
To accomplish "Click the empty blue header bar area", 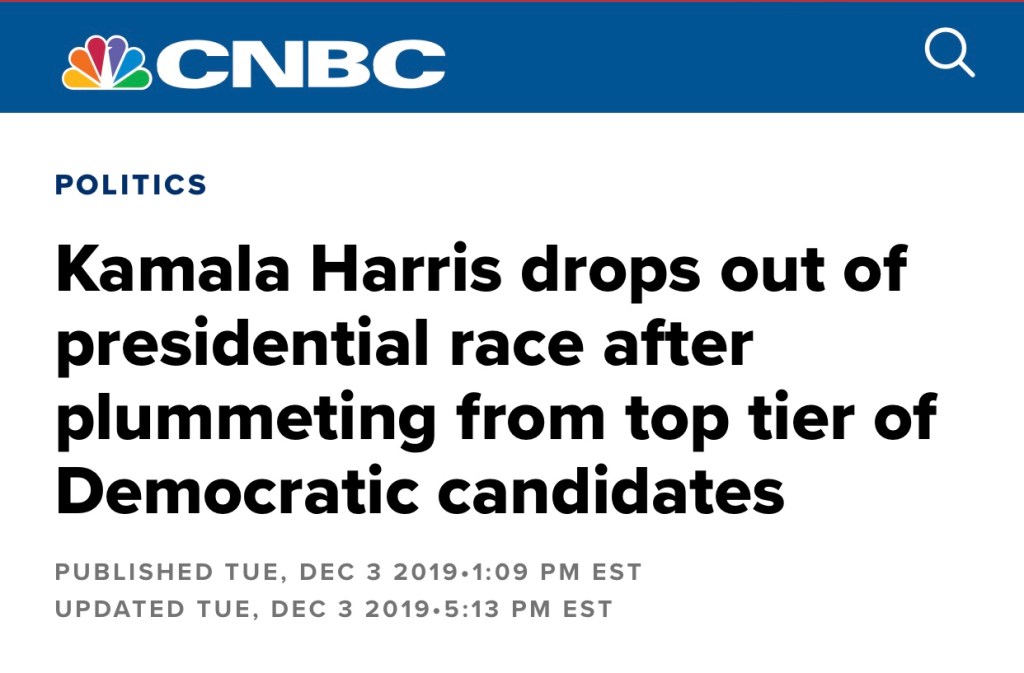I will tap(680, 58).
